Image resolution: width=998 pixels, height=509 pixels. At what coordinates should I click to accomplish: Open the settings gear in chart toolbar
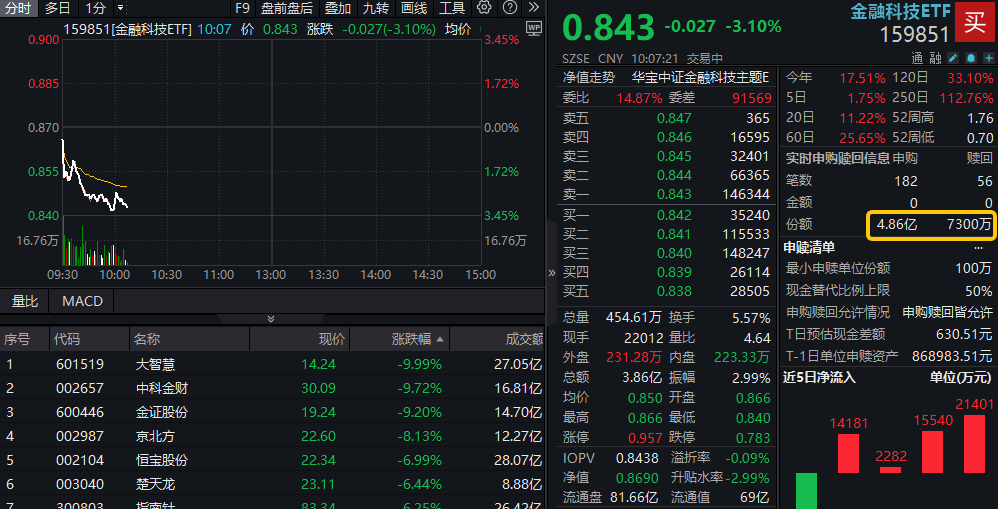(484, 8)
